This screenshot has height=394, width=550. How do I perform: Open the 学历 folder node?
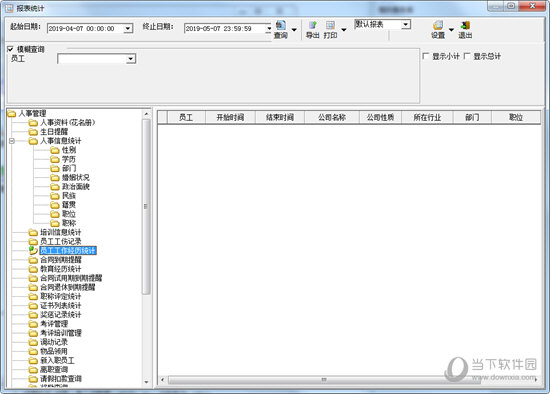63,159
